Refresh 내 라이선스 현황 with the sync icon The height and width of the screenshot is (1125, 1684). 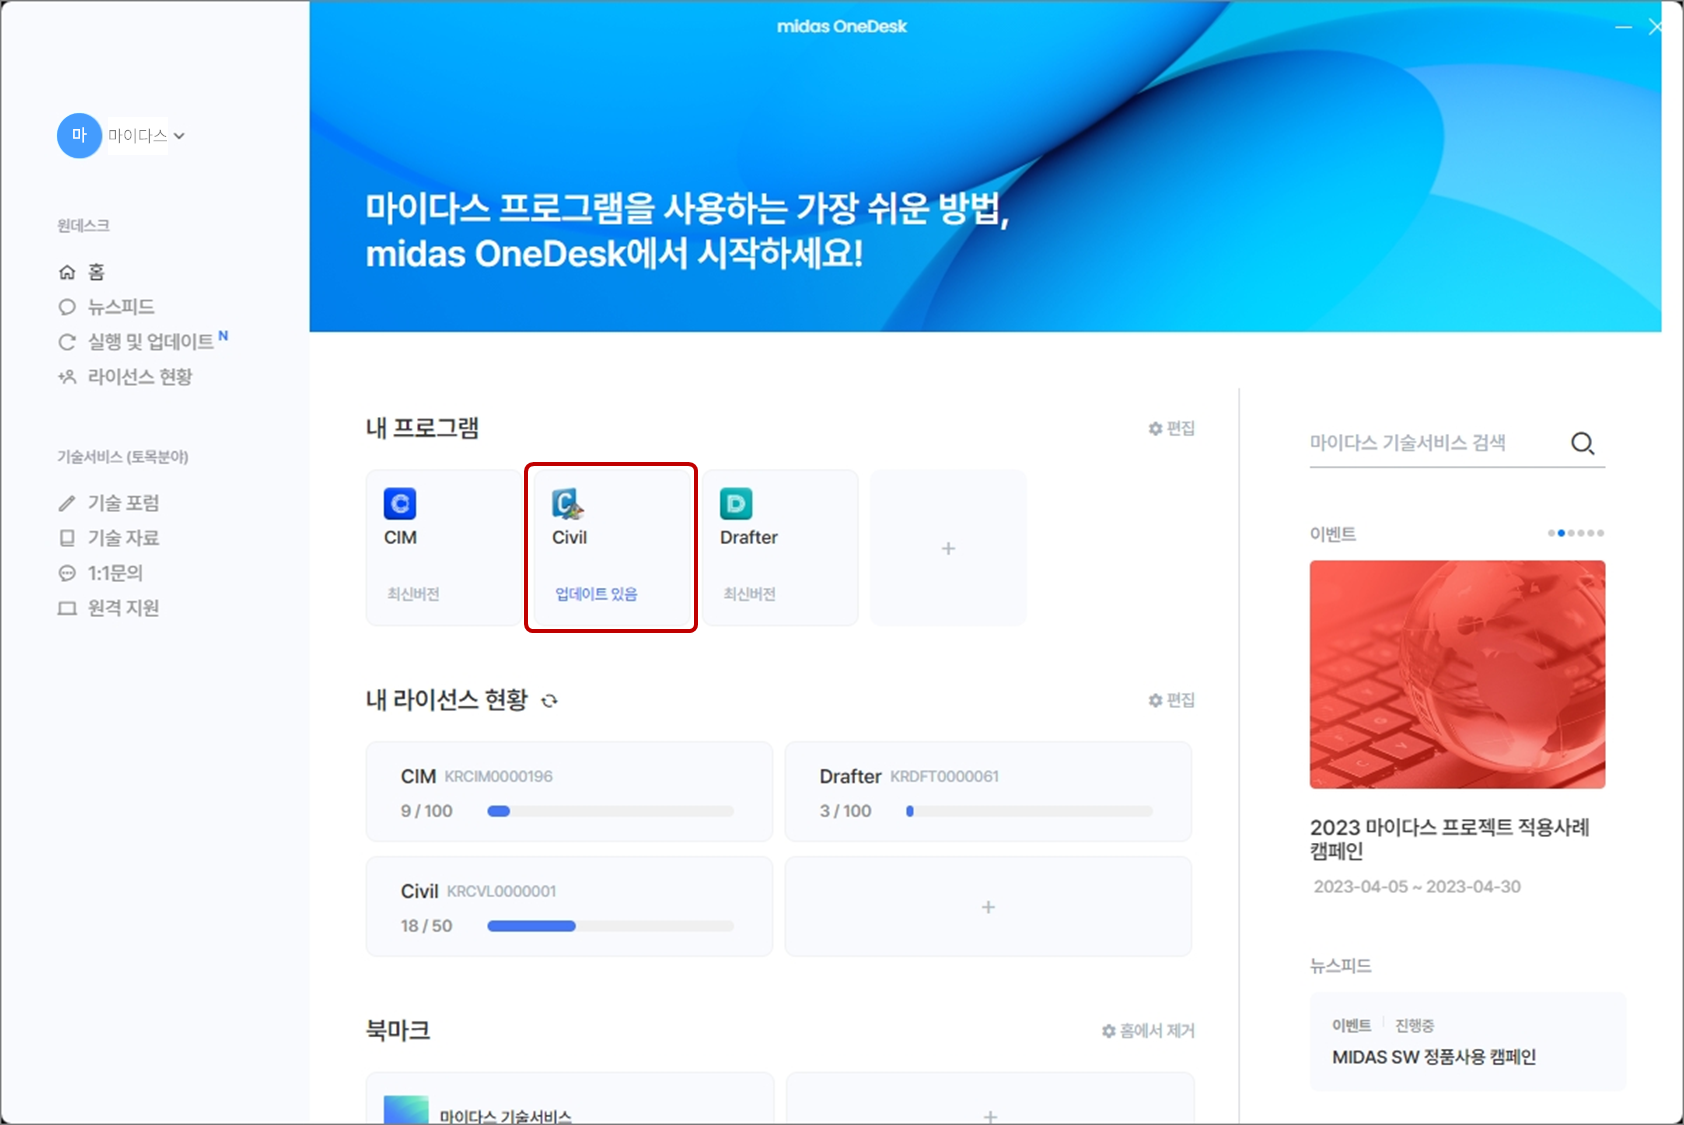tap(549, 701)
